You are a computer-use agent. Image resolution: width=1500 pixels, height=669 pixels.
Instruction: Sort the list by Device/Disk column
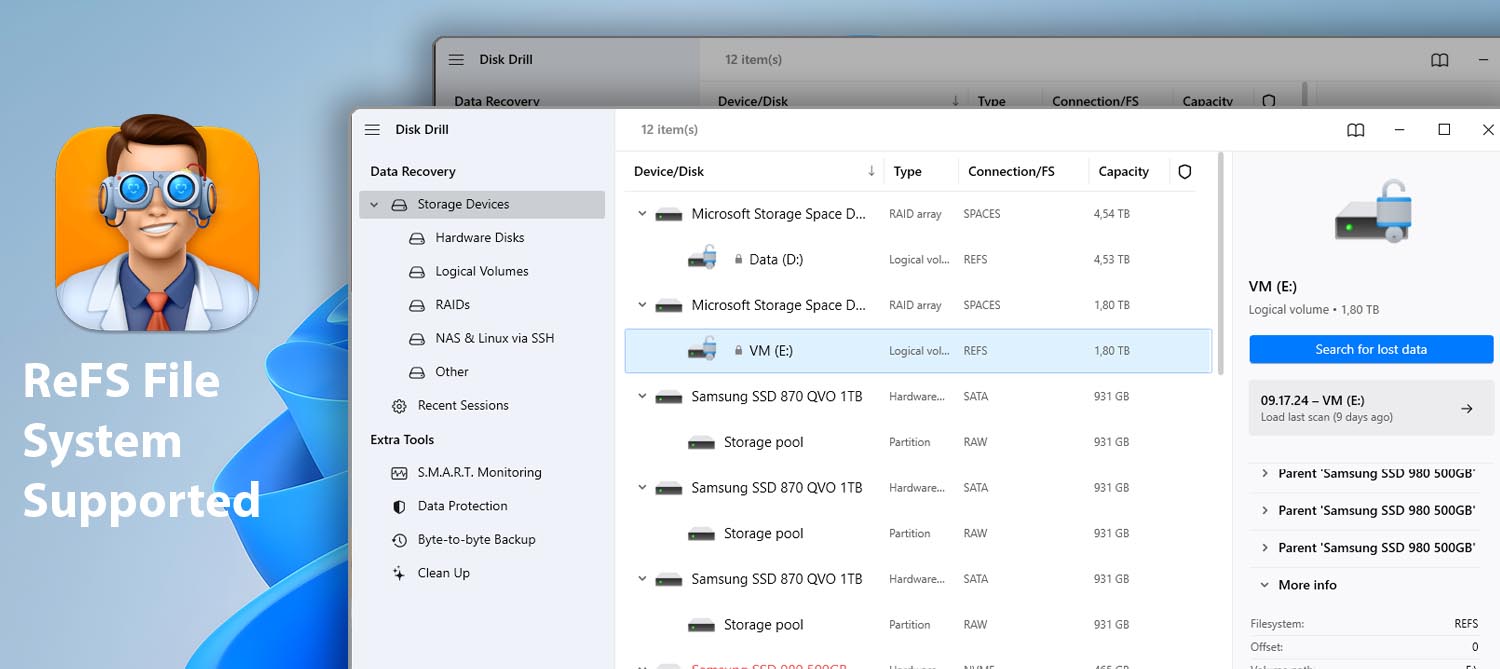click(x=668, y=171)
